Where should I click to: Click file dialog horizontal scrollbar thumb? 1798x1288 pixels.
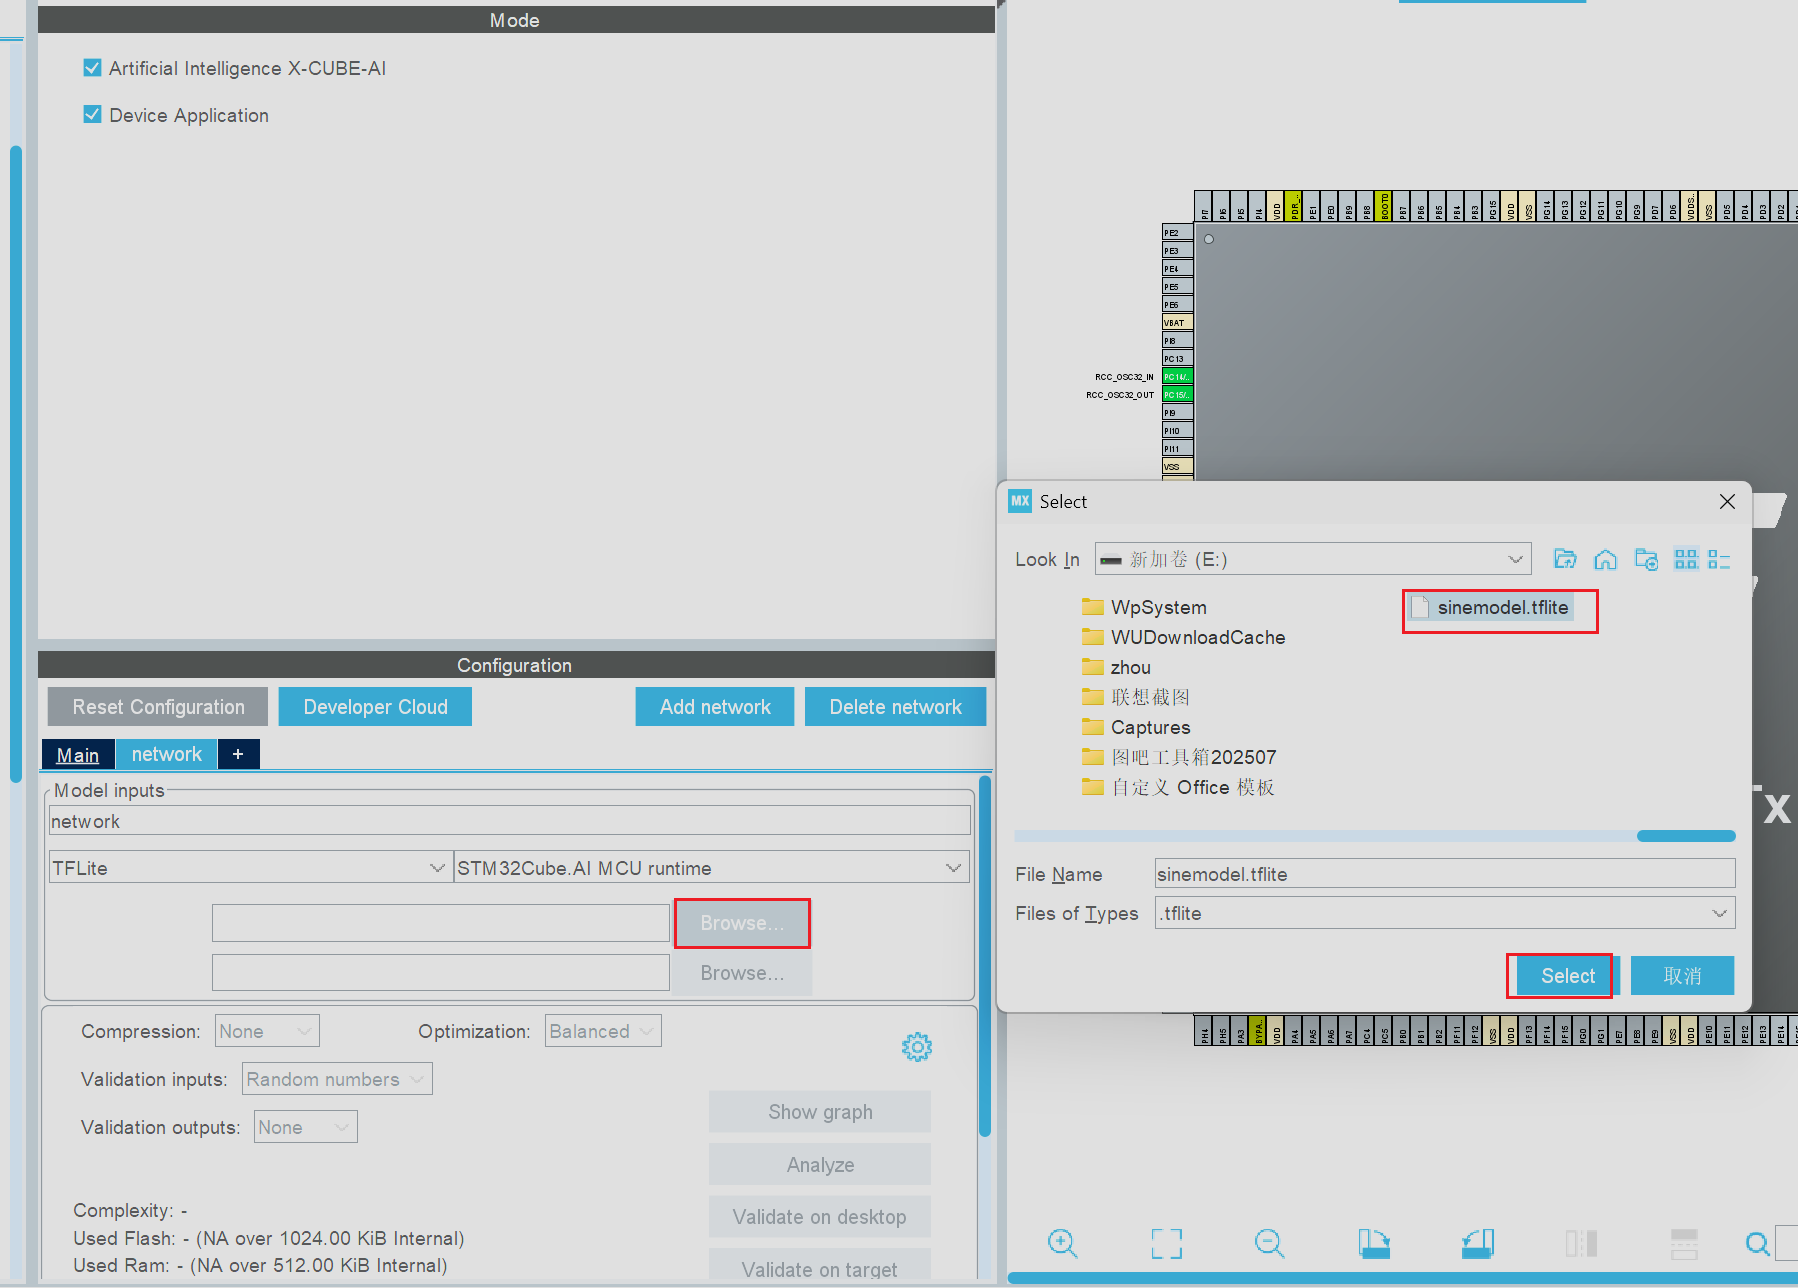(x=1686, y=836)
